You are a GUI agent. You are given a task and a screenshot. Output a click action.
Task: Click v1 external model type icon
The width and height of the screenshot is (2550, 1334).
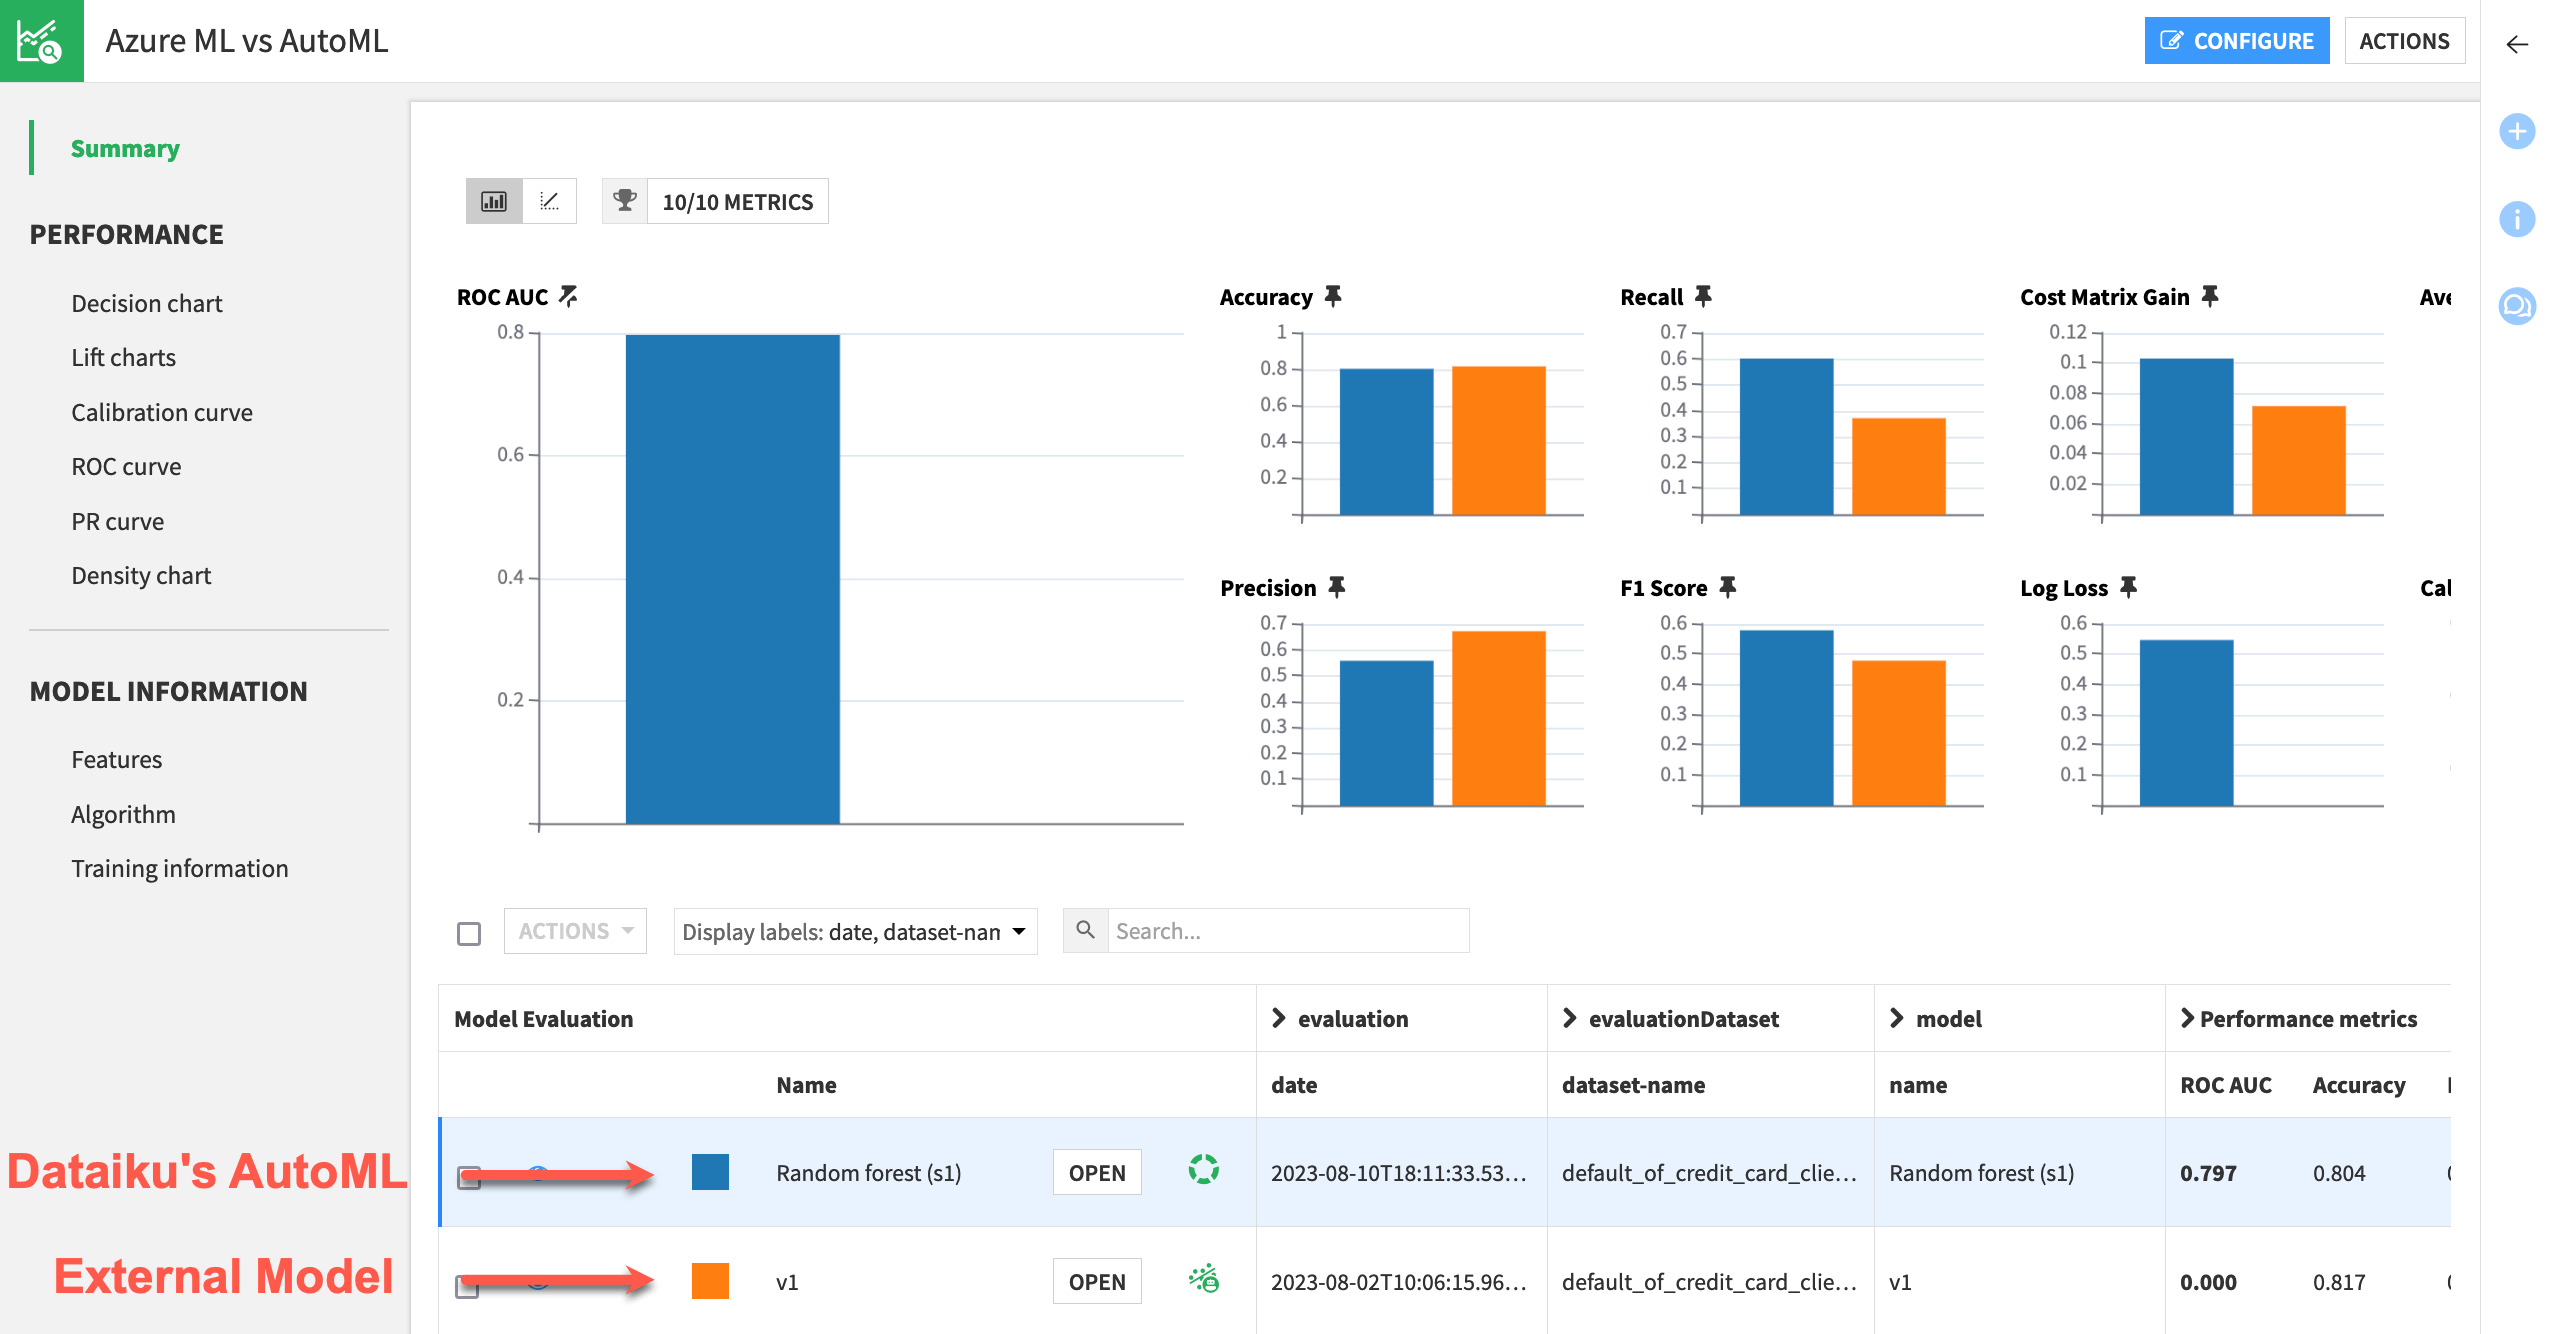[1204, 1278]
